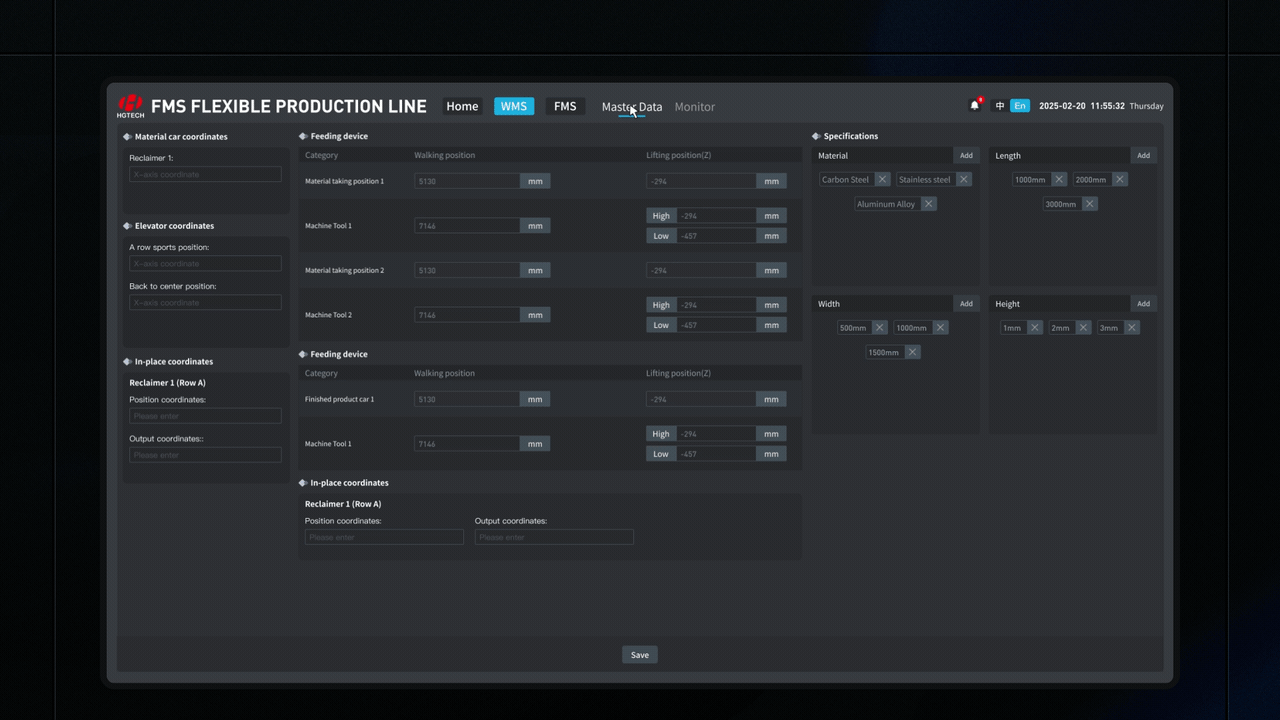Open the FMS tab
This screenshot has height=720, width=1280.
coord(565,106)
